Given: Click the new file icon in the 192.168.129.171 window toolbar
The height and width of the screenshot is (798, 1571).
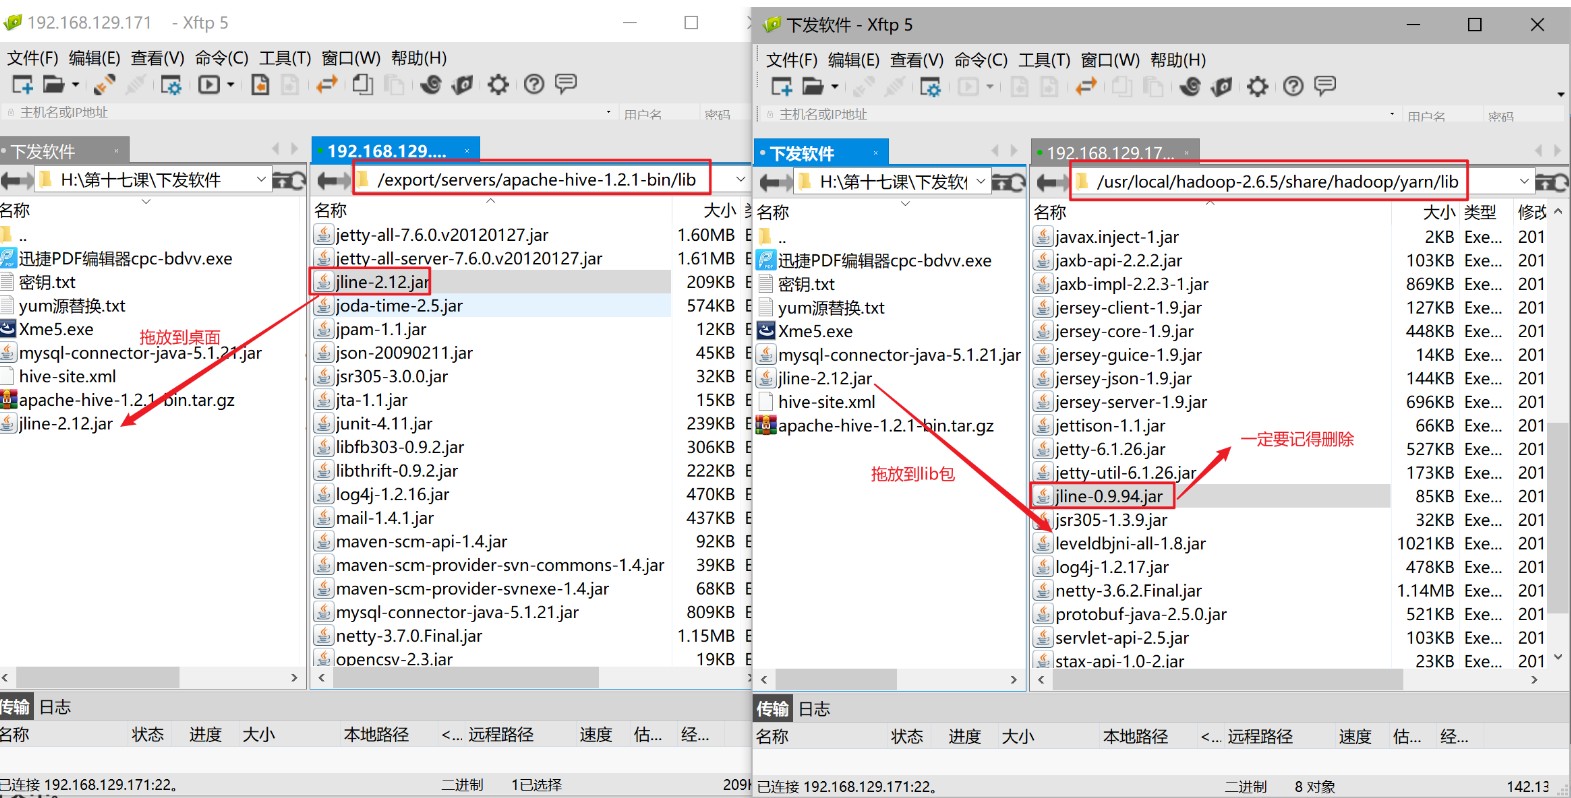Looking at the screenshot, I should 260,85.
